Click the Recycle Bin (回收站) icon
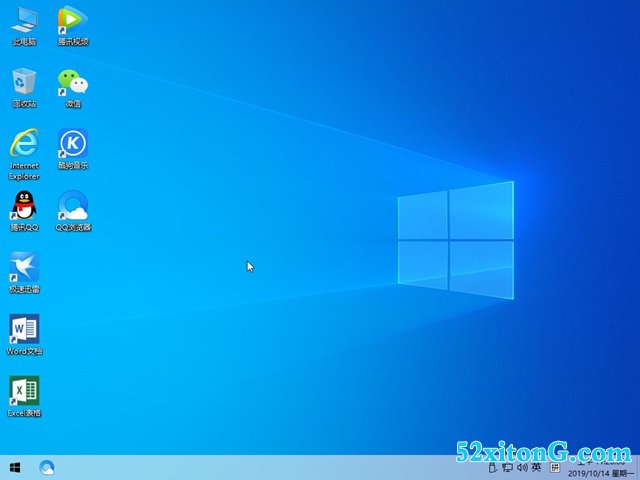 coord(24,83)
